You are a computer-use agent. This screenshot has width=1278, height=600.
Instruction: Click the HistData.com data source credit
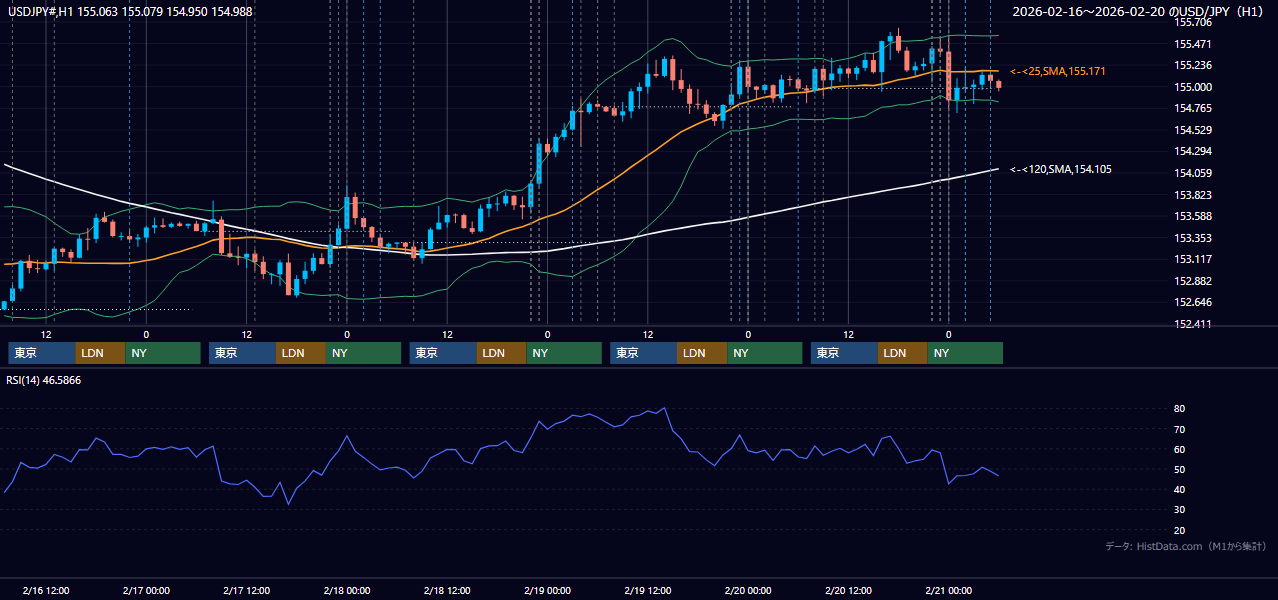tap(1186, 546)
